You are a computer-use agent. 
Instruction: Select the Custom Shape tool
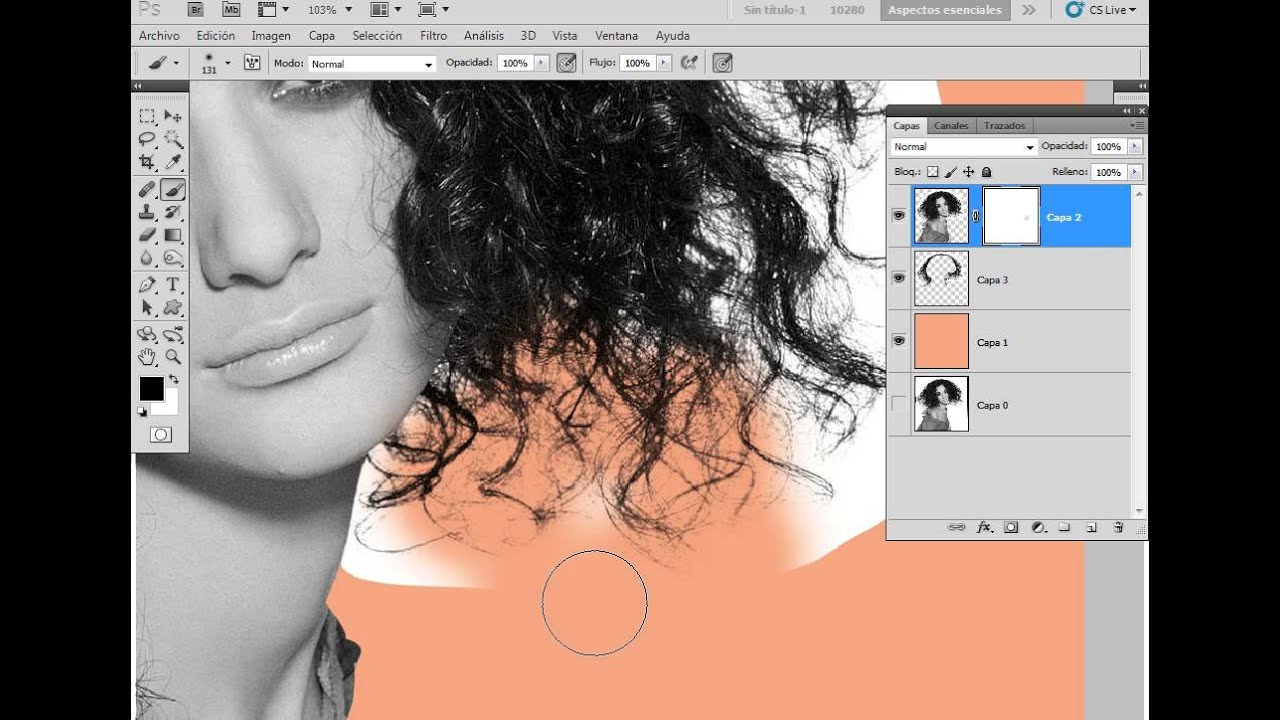(x=173, y=307)
